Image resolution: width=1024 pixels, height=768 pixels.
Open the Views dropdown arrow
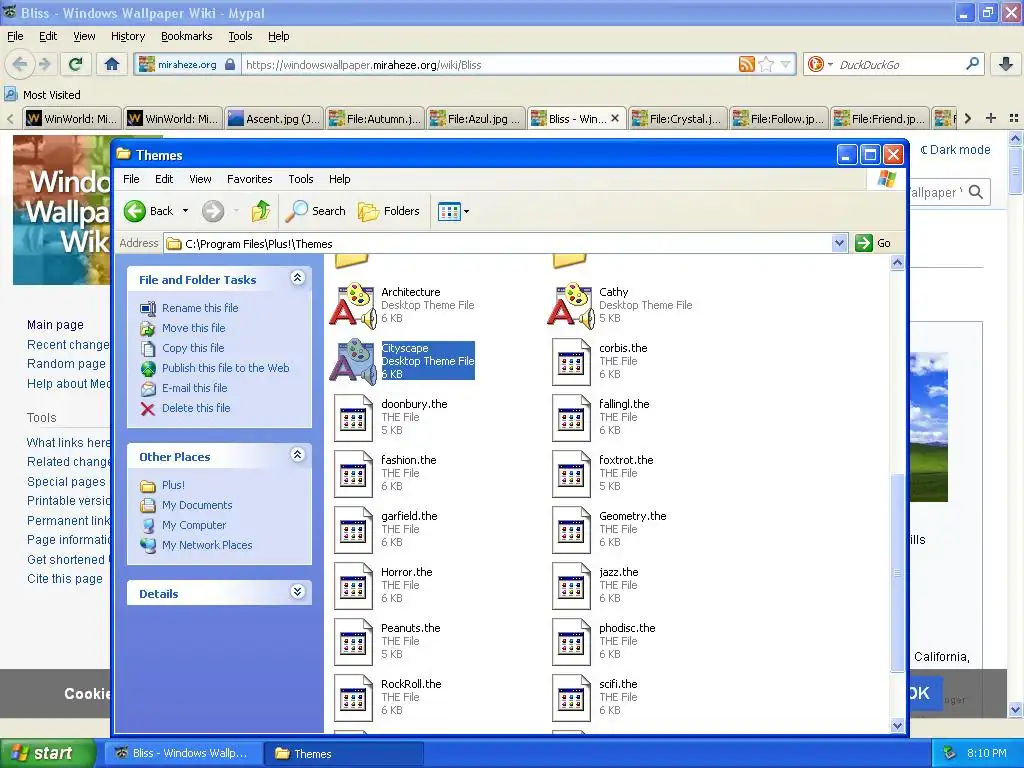[466, 212]
